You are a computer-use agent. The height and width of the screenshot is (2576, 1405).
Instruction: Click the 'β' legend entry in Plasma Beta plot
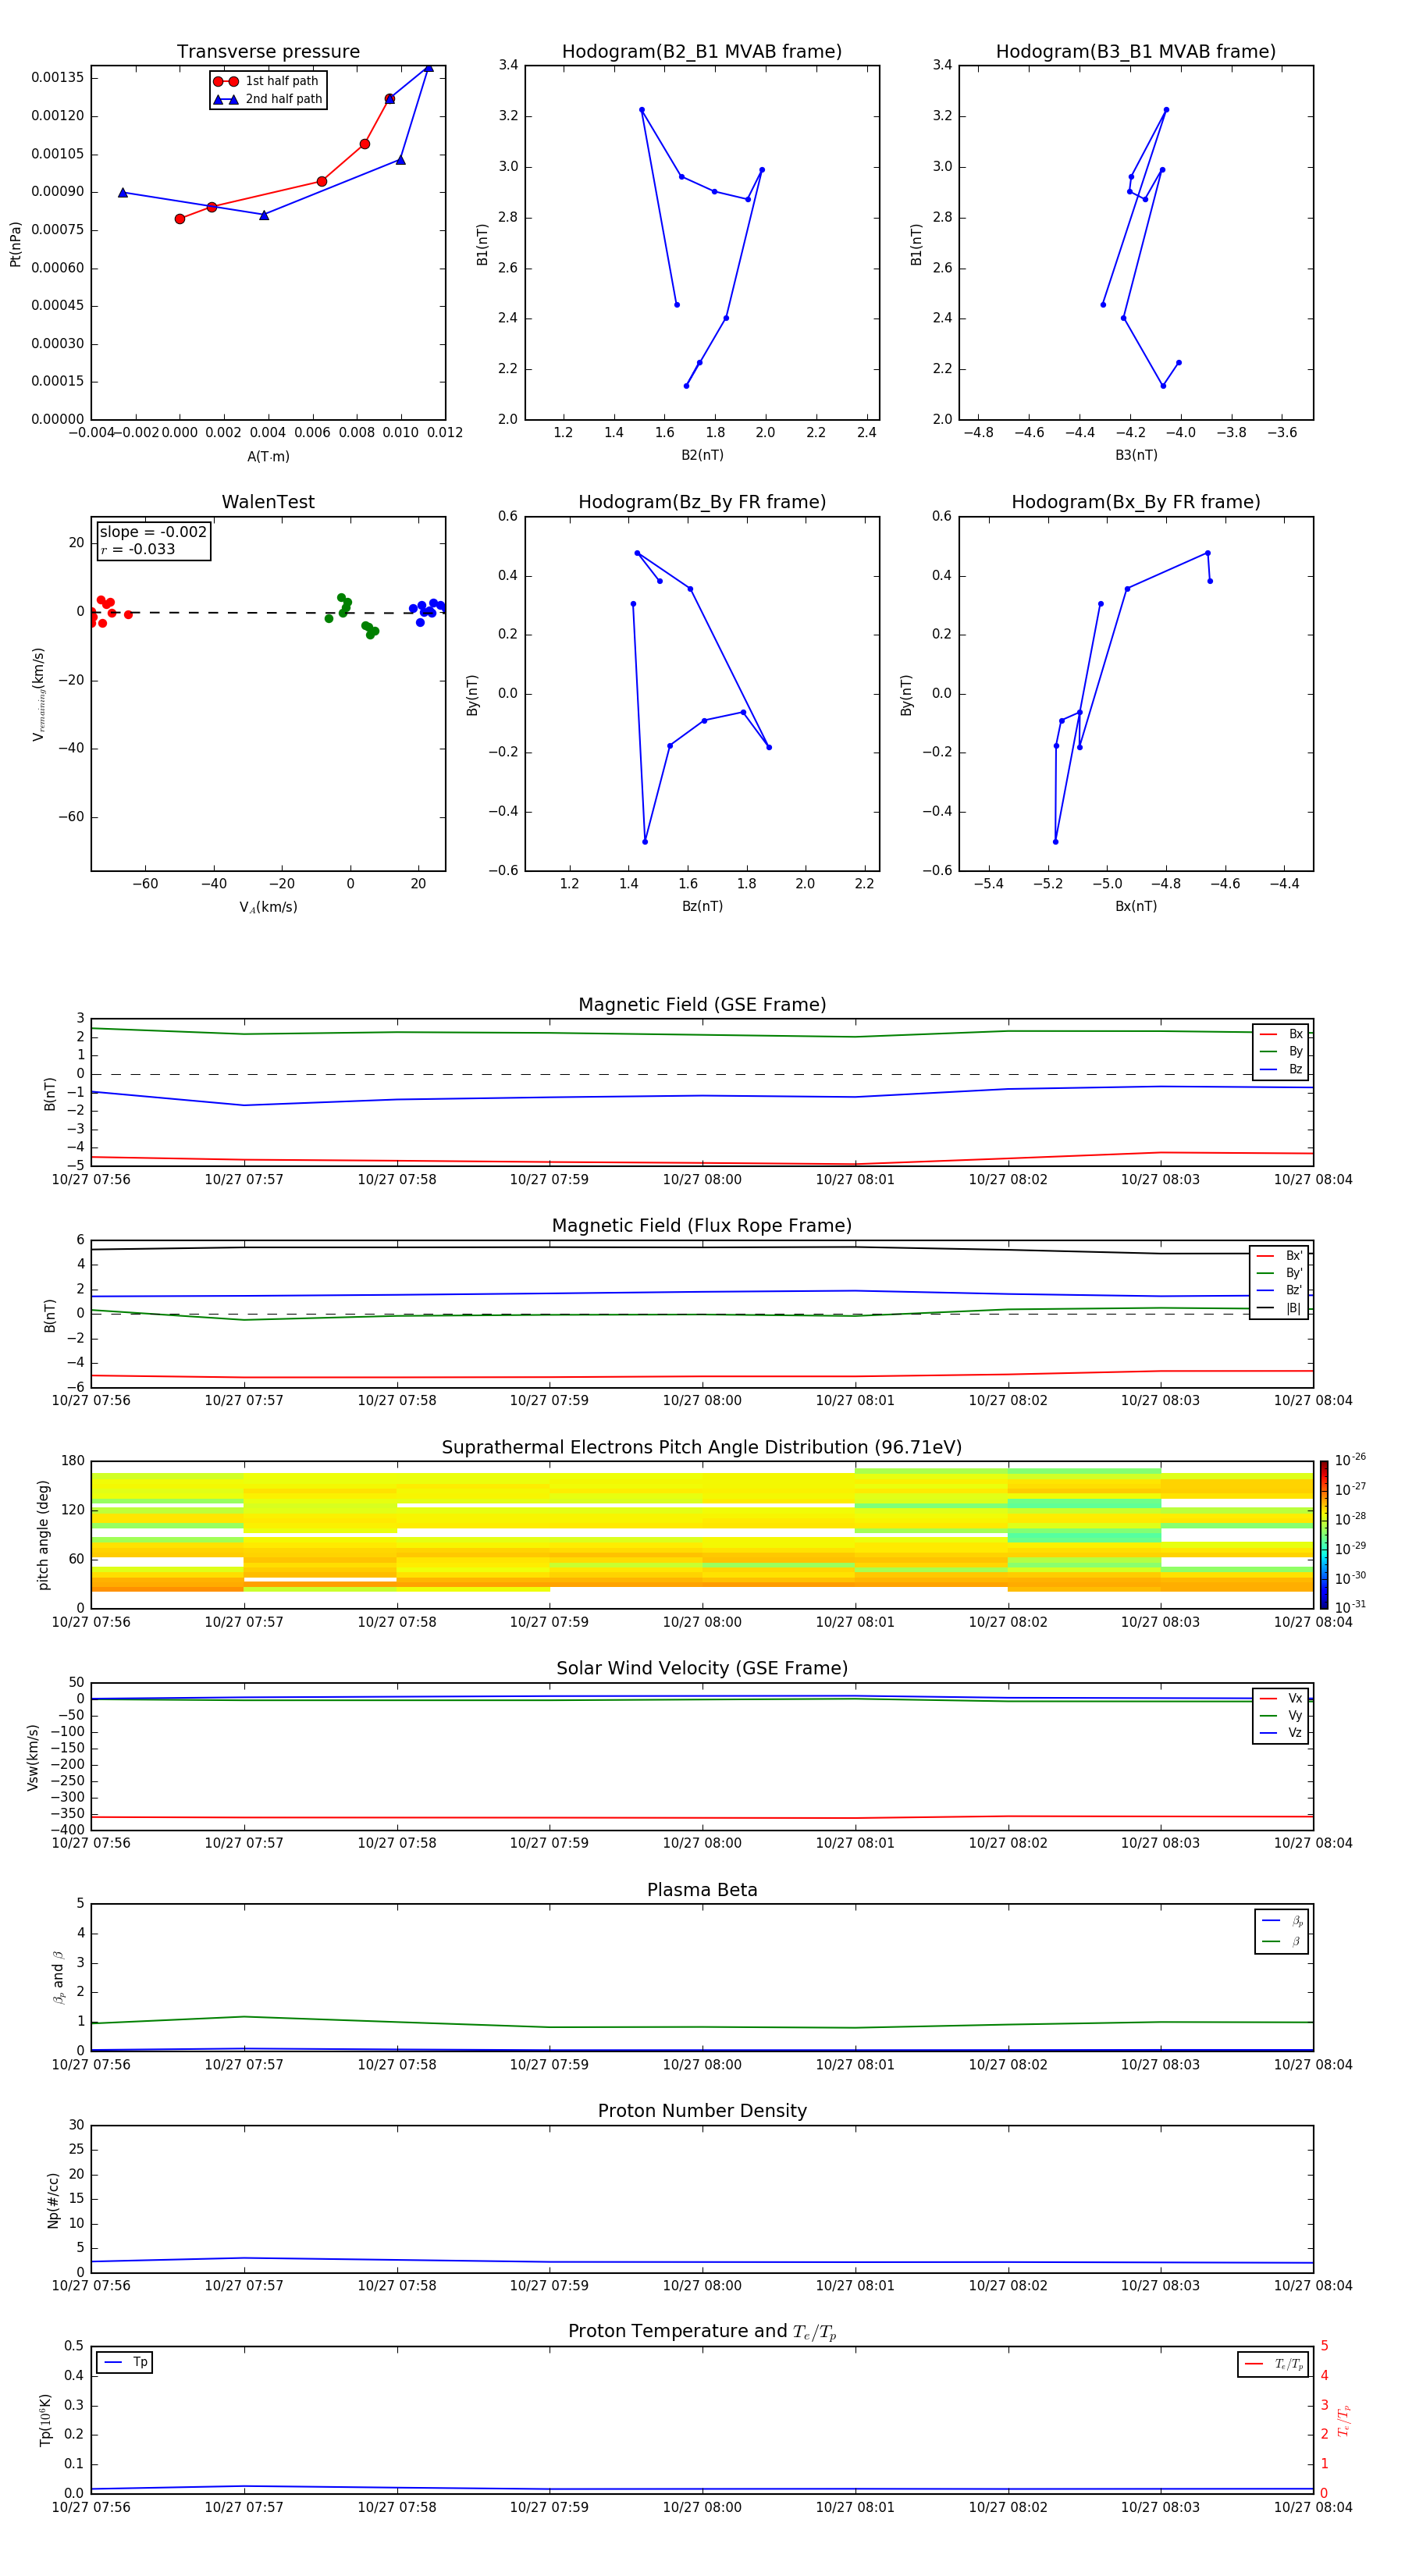[1282, 1941]
